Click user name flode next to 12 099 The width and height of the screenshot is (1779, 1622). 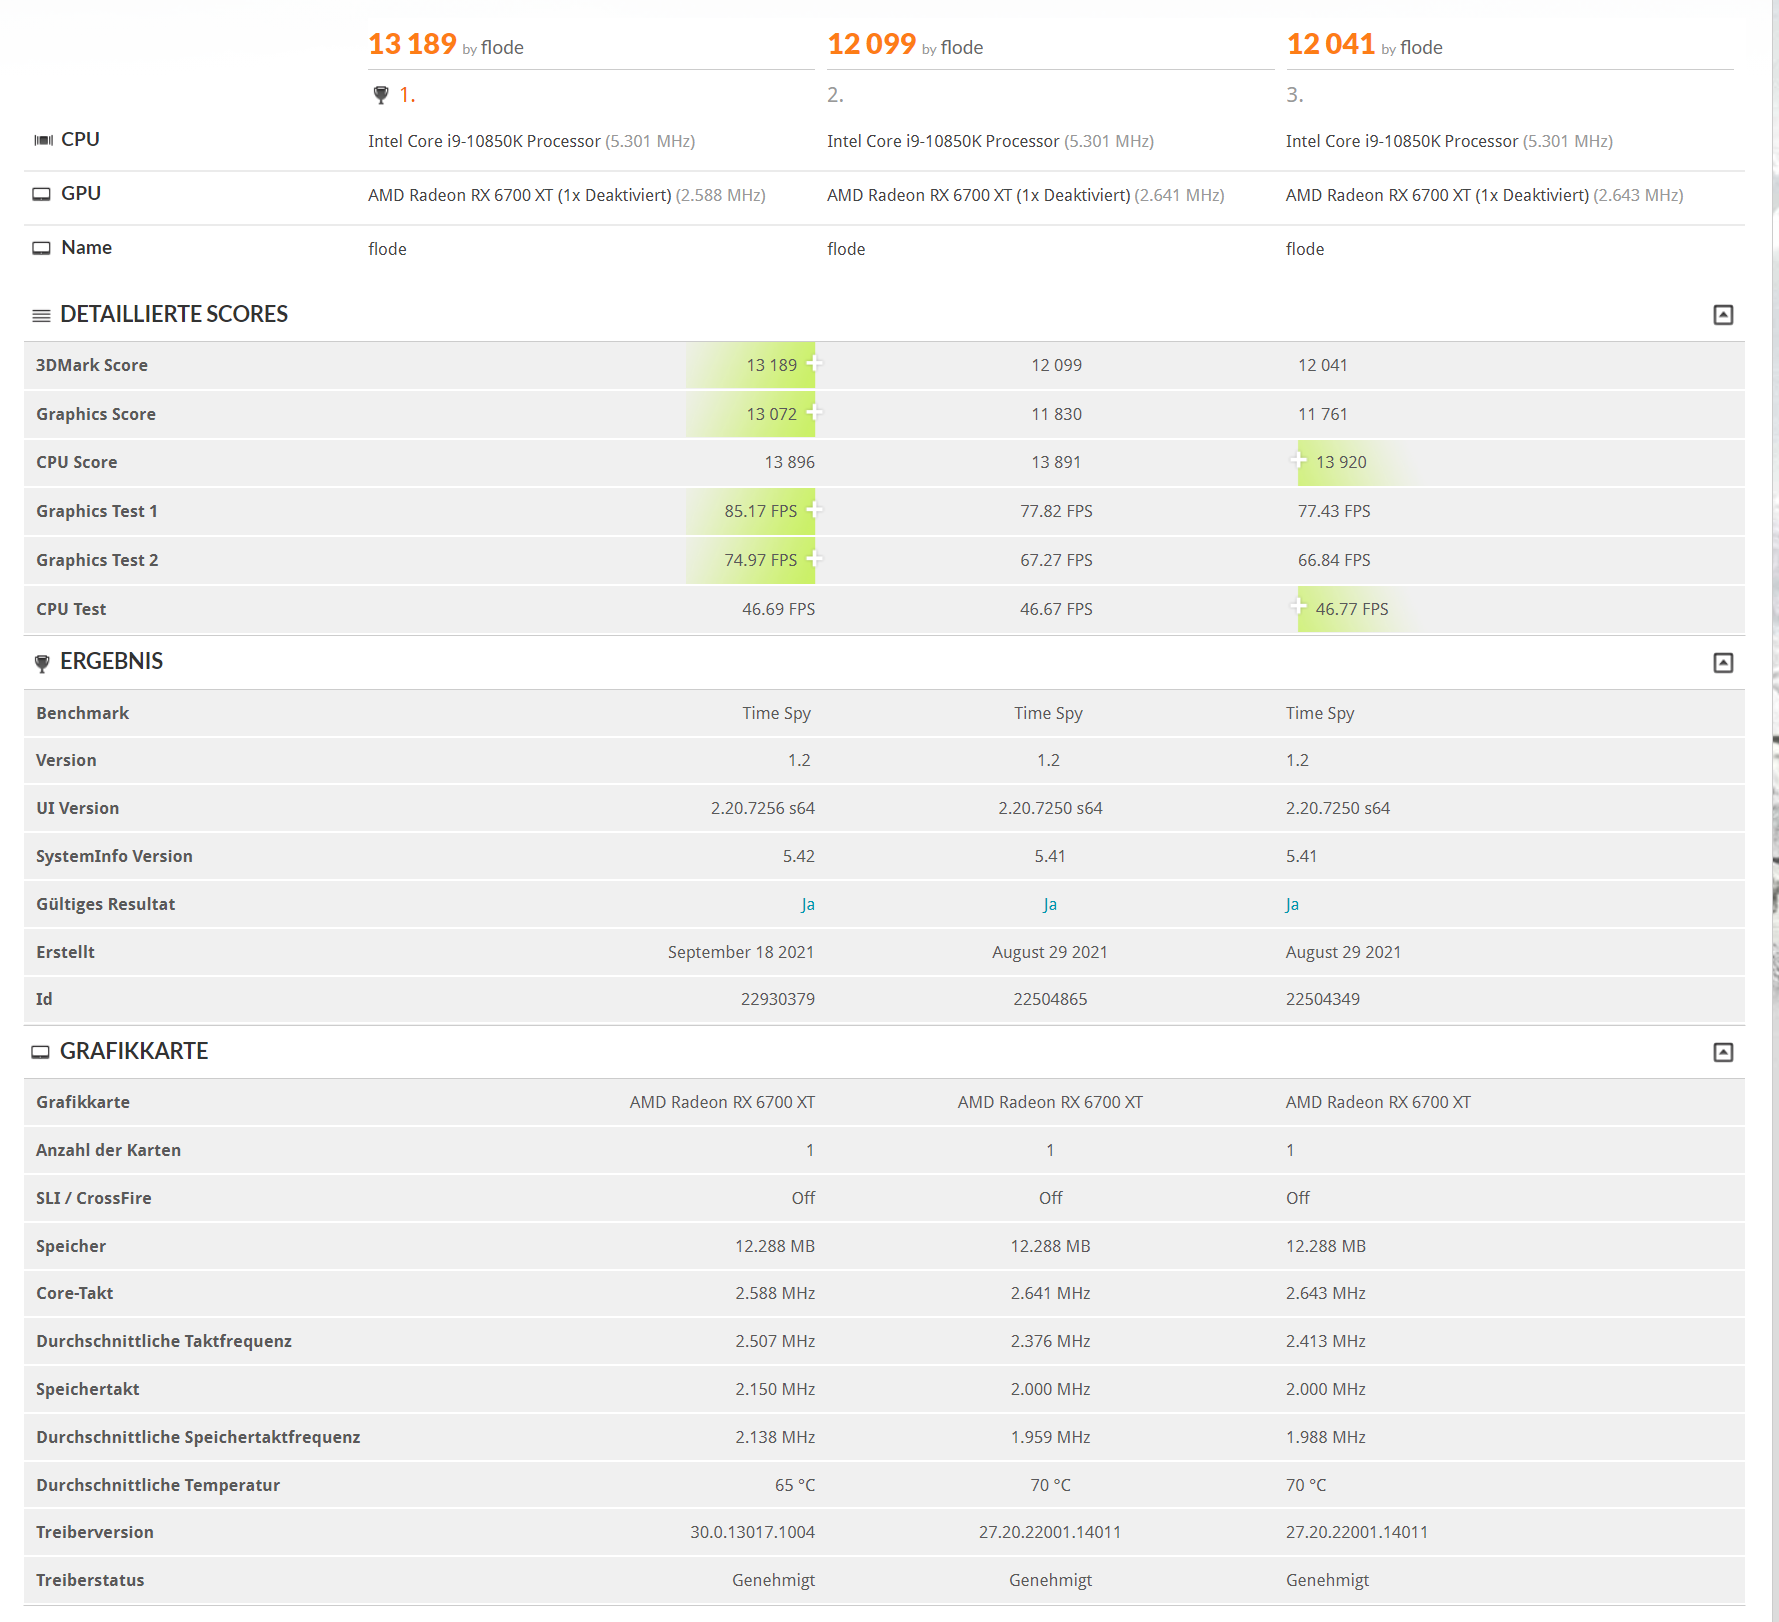pyautogui.click(x=962, y=48)
